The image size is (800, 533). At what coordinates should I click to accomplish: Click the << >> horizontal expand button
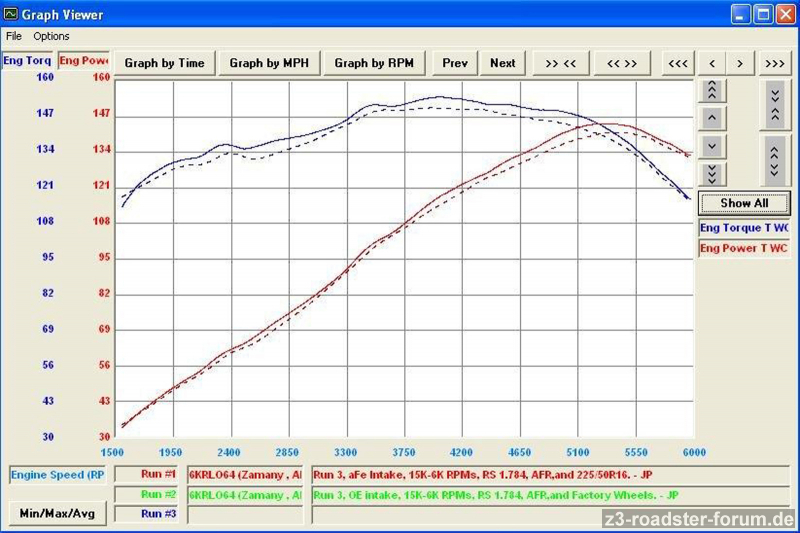pos(622,63)
